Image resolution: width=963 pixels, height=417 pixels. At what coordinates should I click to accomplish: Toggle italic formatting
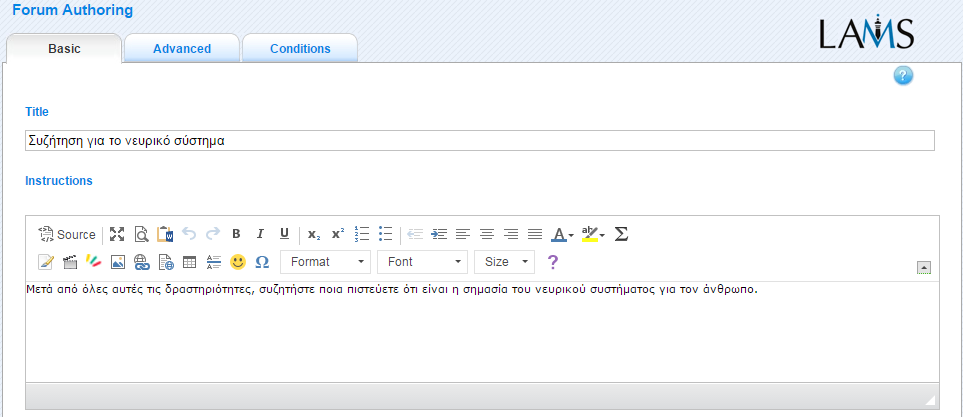260,234
